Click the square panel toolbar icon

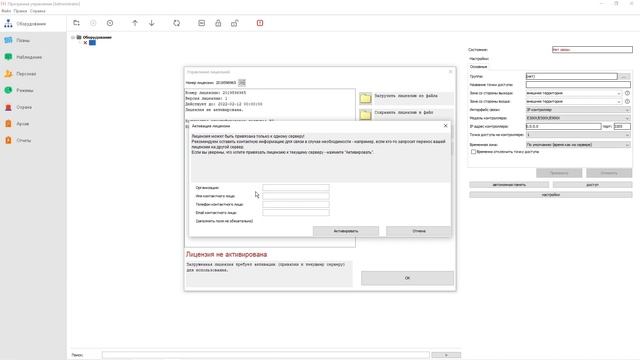201,23
